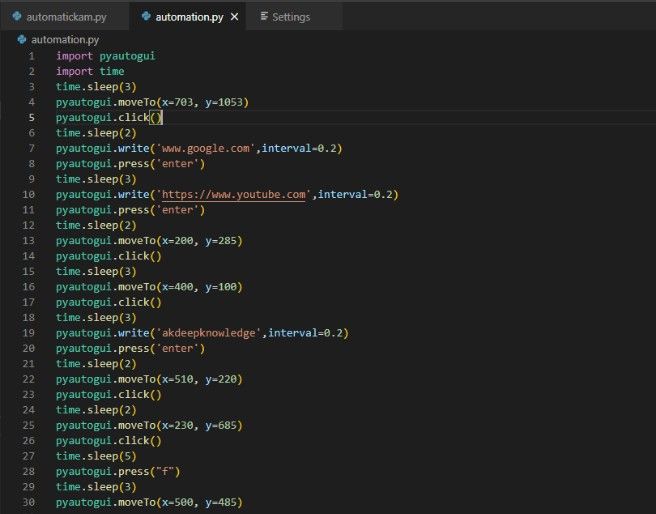Click line number 19 in the gutter

click(x=28, y=333)
